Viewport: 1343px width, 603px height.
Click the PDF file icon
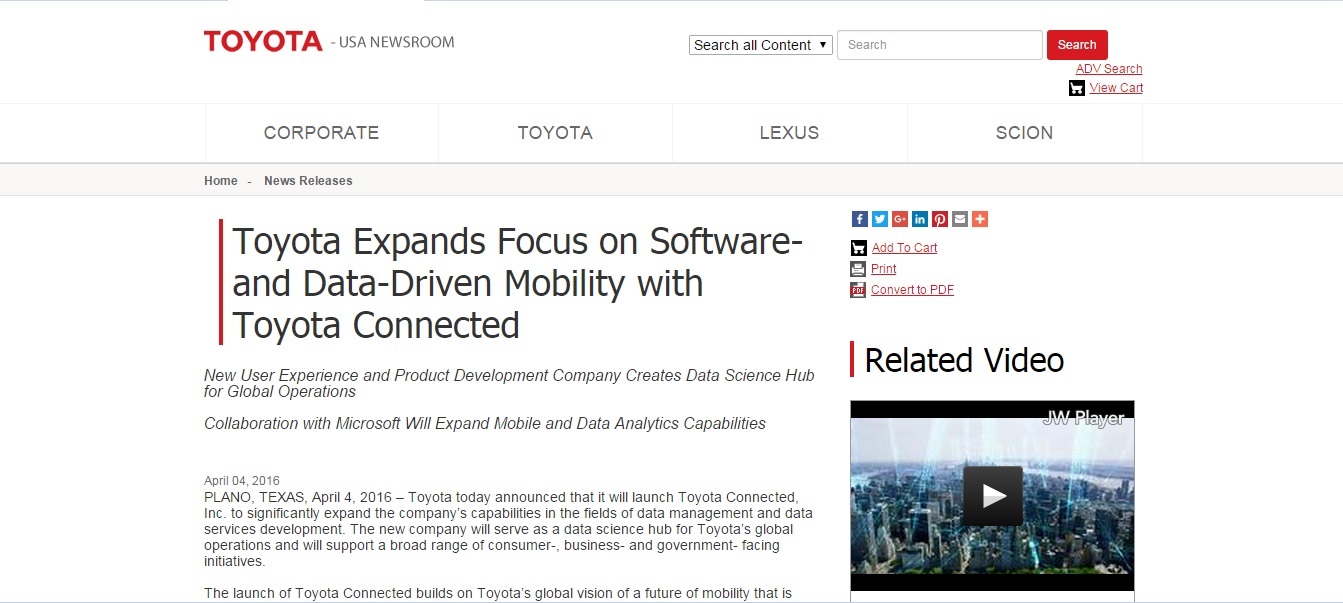pyautogui.click(x=858, y=290)
